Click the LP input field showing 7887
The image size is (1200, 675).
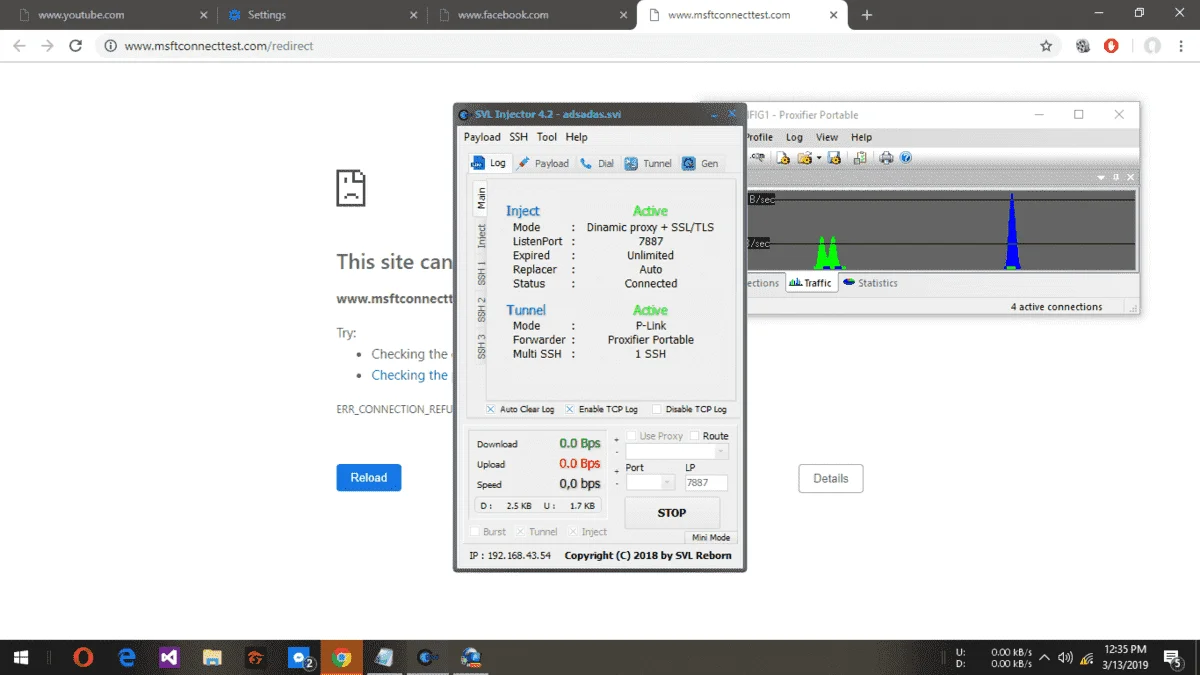click(x=706, y=483)
